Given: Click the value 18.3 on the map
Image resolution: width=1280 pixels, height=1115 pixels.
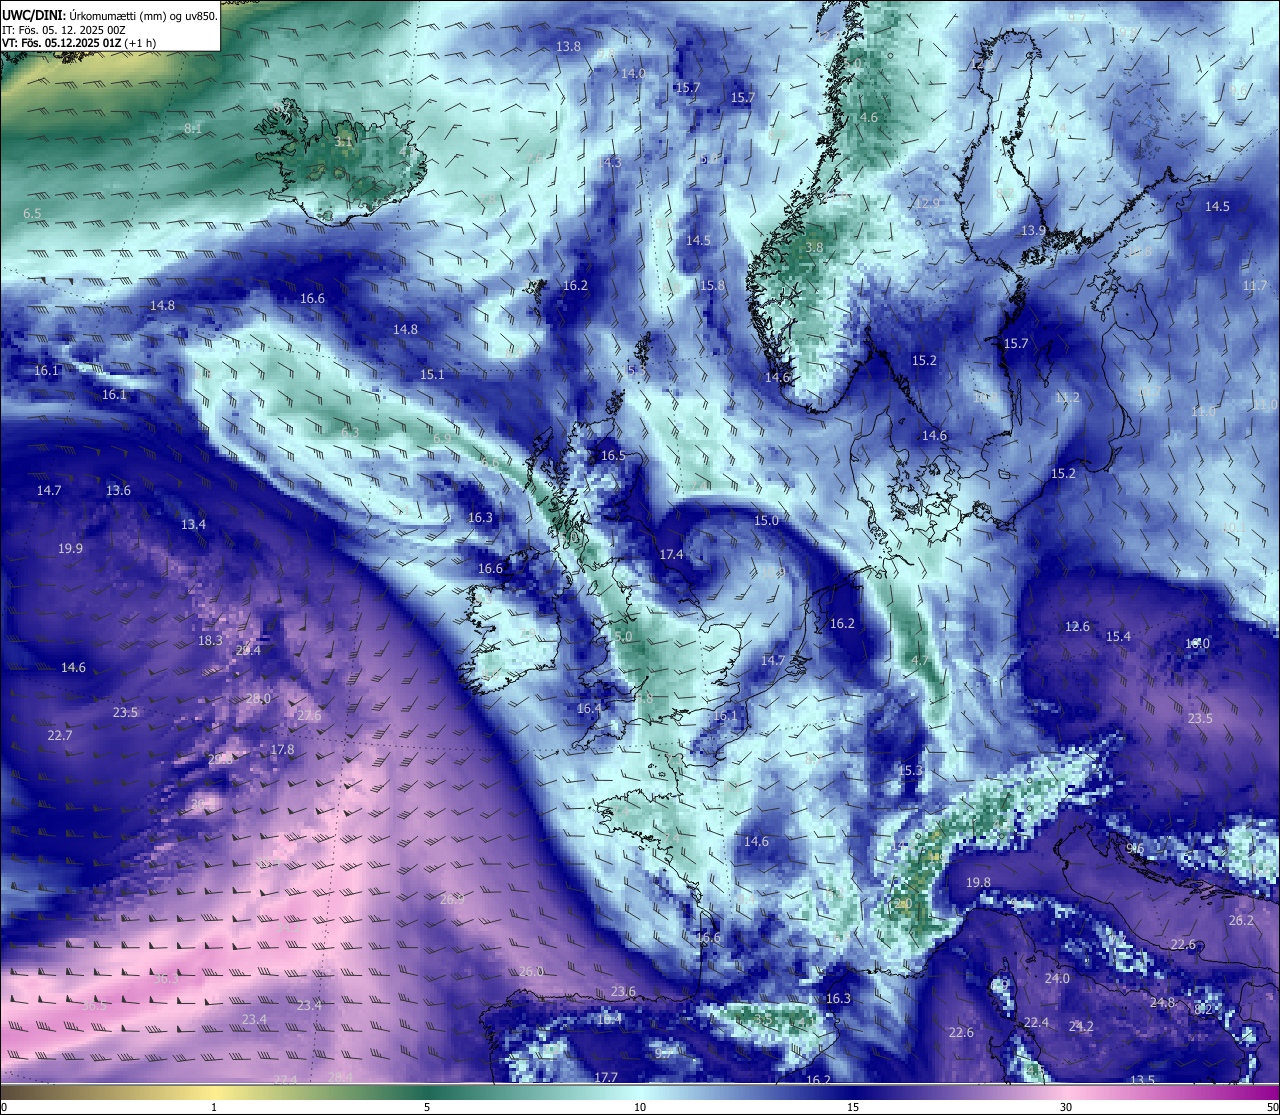Looking at the screenshot, I should 210,641.
